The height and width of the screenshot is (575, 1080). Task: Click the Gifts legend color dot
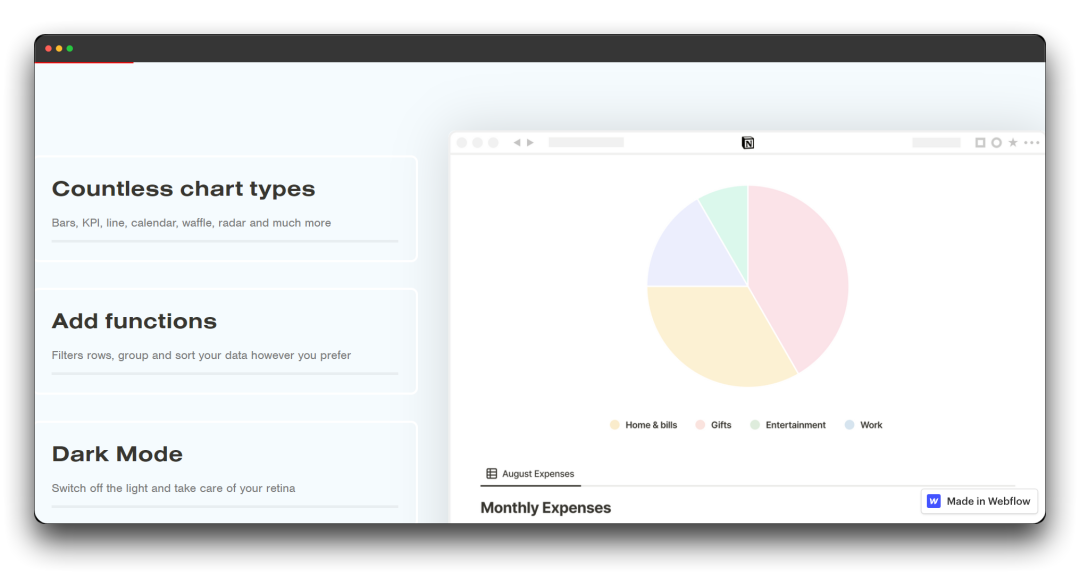[x=700, y=425]
